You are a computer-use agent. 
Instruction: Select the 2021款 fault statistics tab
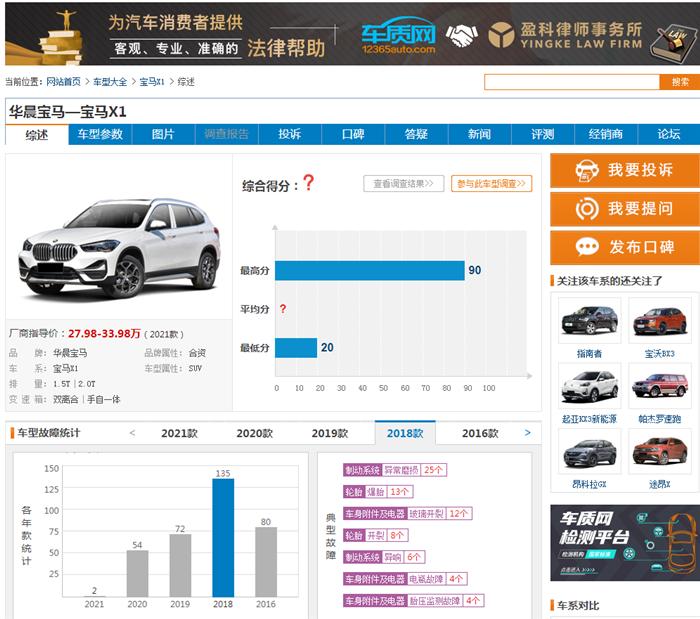click(179, 433)
